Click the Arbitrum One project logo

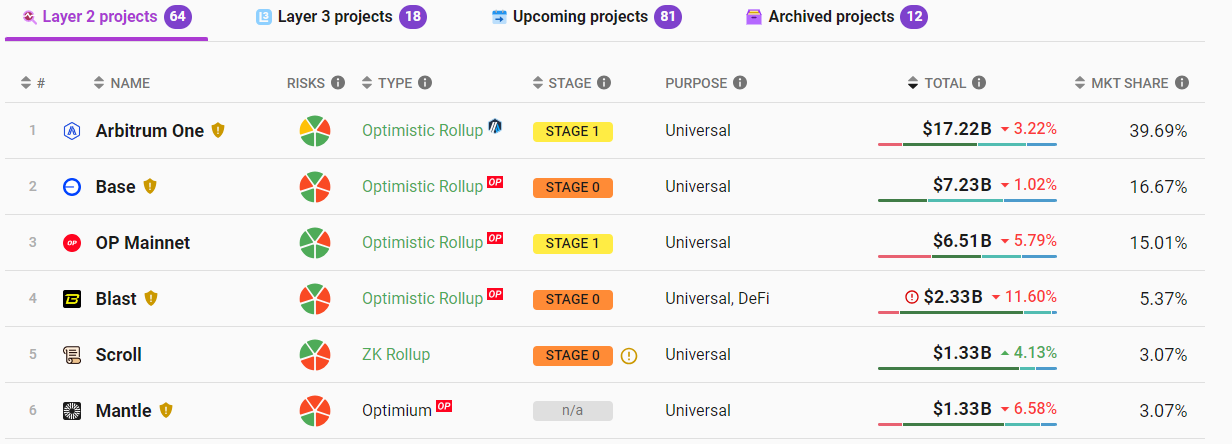click(x=71, y=131)
